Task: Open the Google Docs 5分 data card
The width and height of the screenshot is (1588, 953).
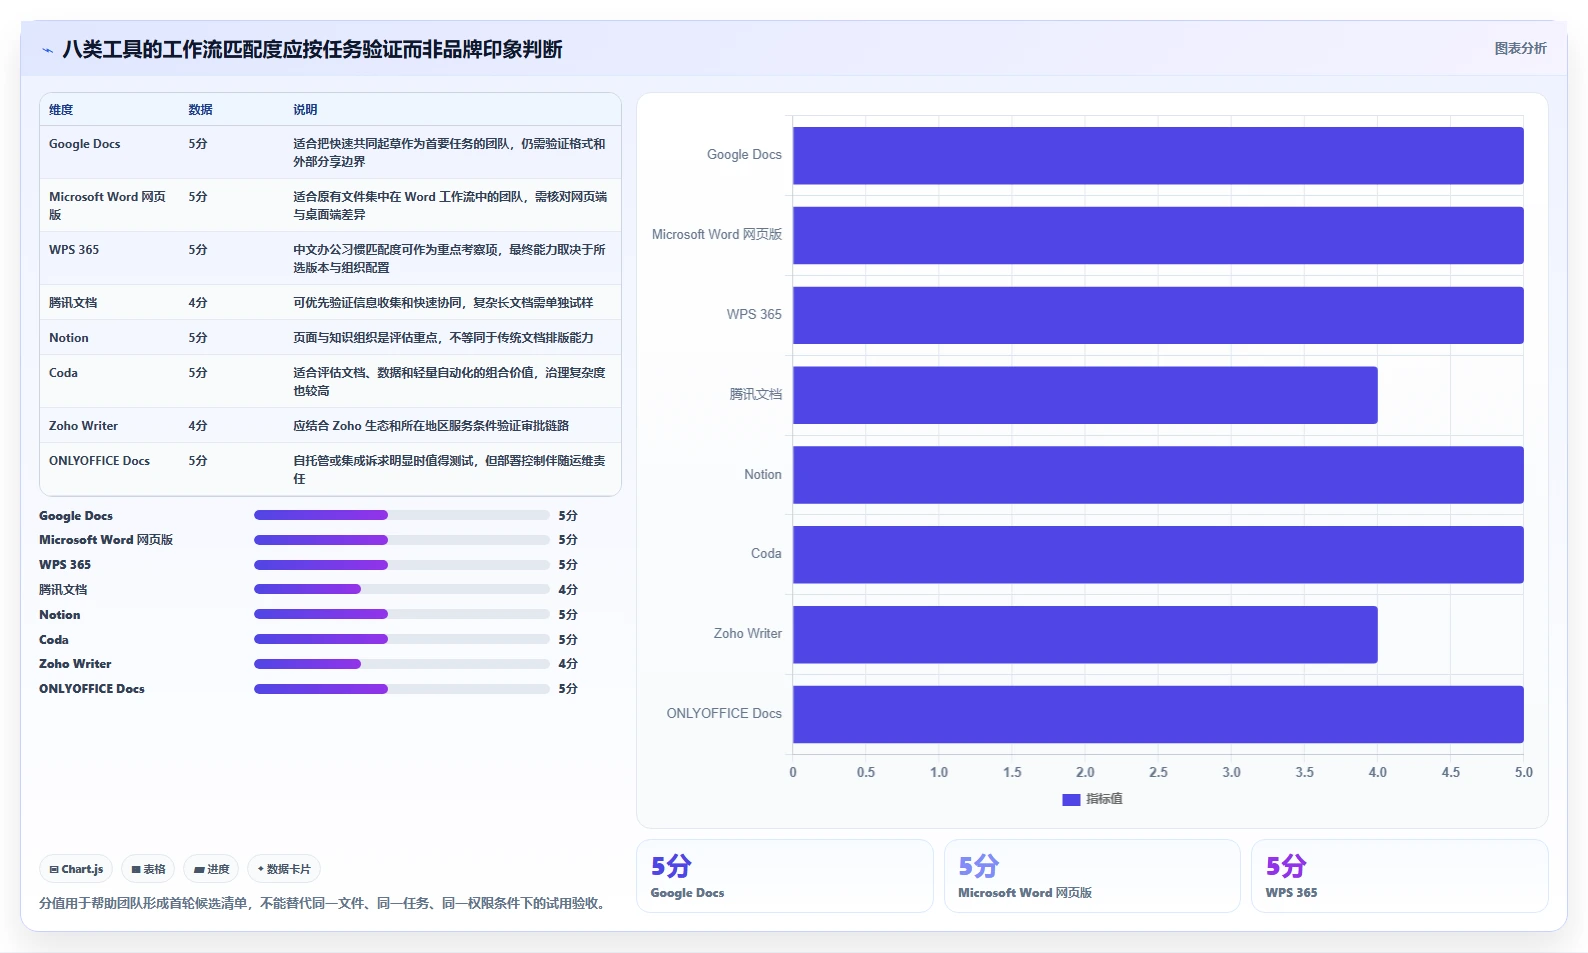Action: (x=785, y=876)
